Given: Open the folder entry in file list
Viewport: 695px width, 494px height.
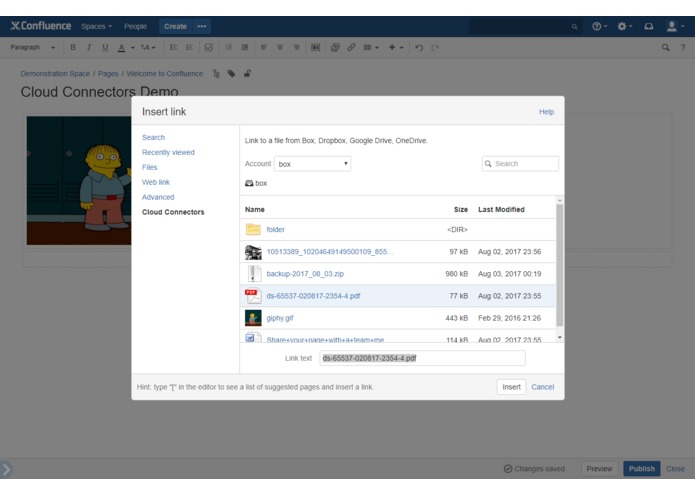Looking at the screenshot, I should click(275, 229).
